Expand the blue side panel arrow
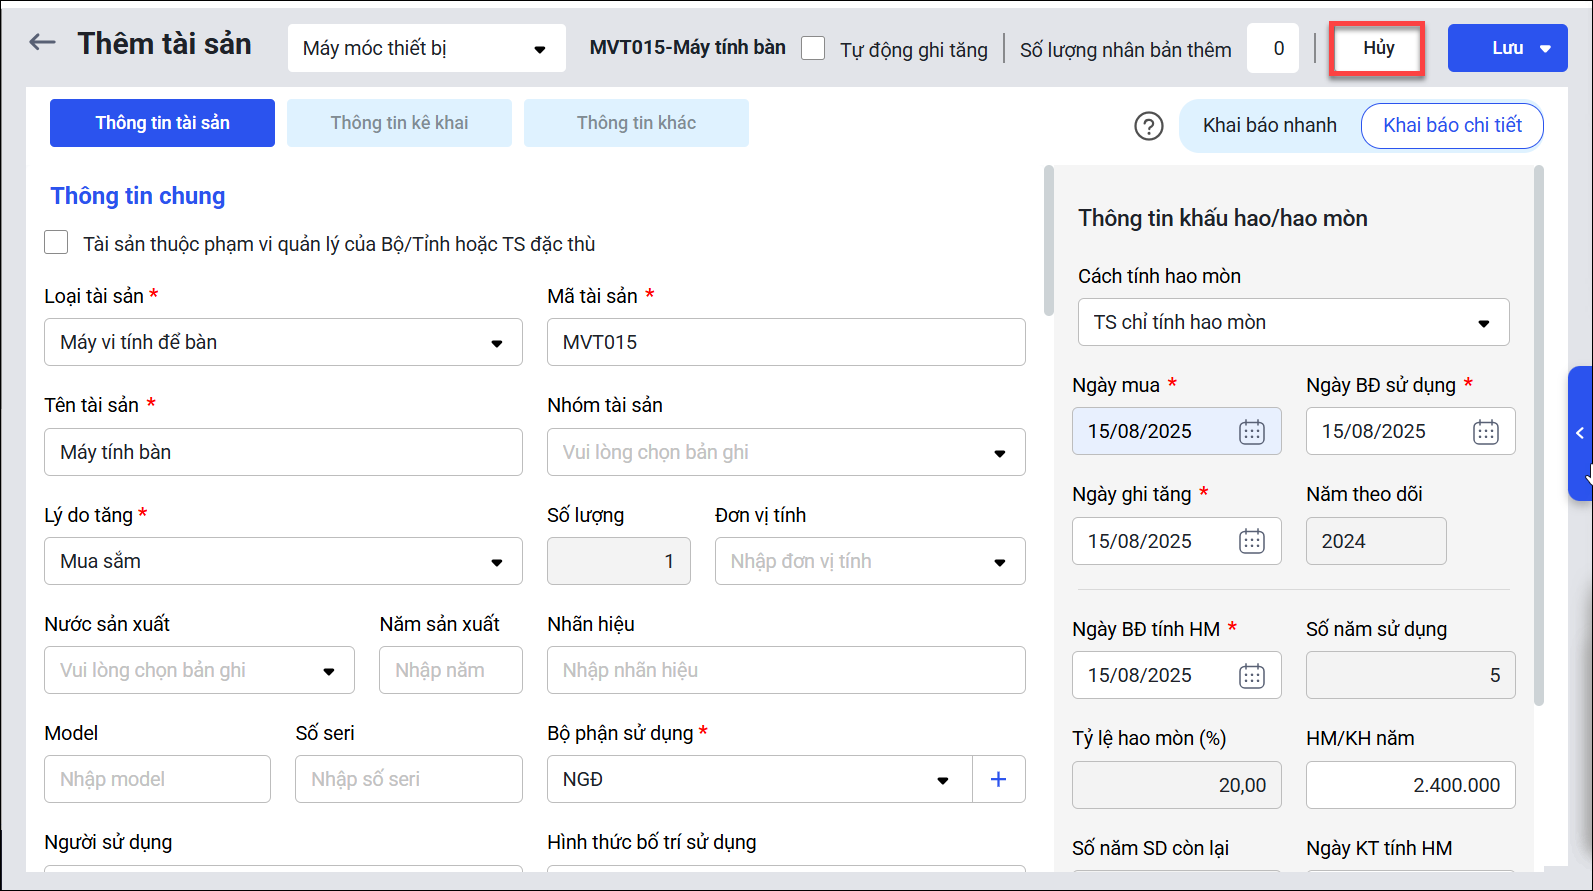Screen dimensions: 1593x891 (x=1580, y=433)
